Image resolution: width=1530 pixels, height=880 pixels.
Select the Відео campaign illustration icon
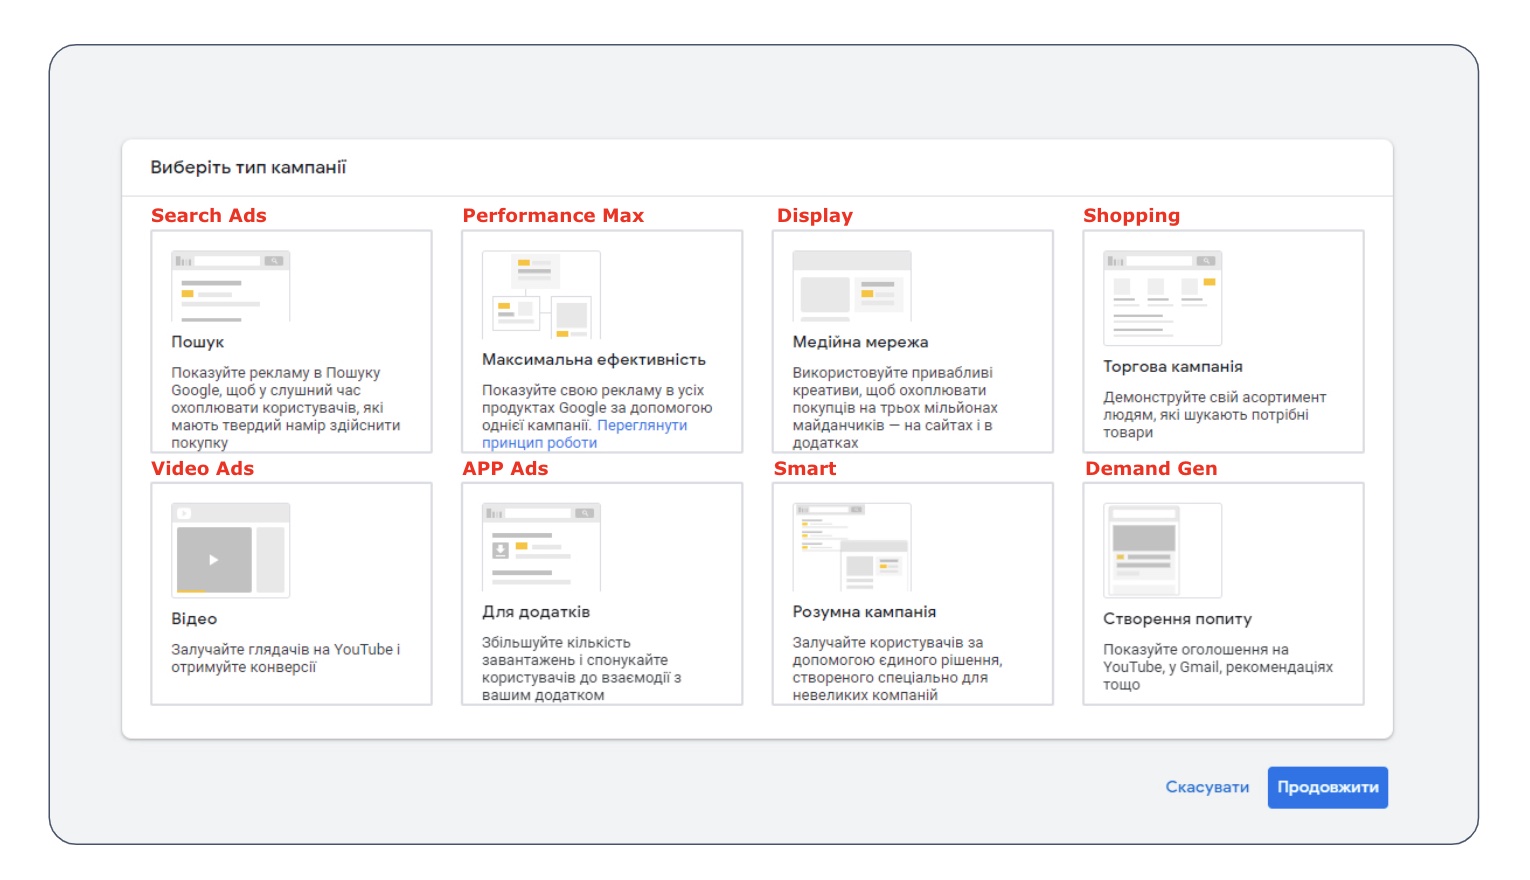point(231,550)
